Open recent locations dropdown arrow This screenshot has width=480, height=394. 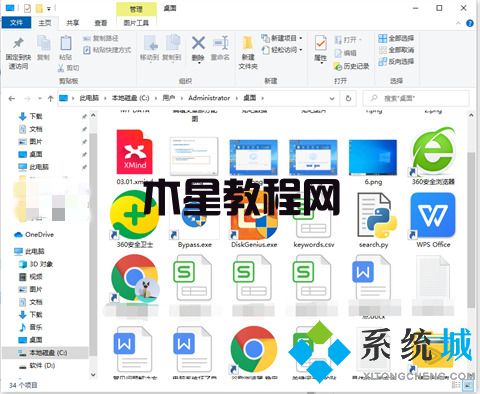click(x=40, y=98)
